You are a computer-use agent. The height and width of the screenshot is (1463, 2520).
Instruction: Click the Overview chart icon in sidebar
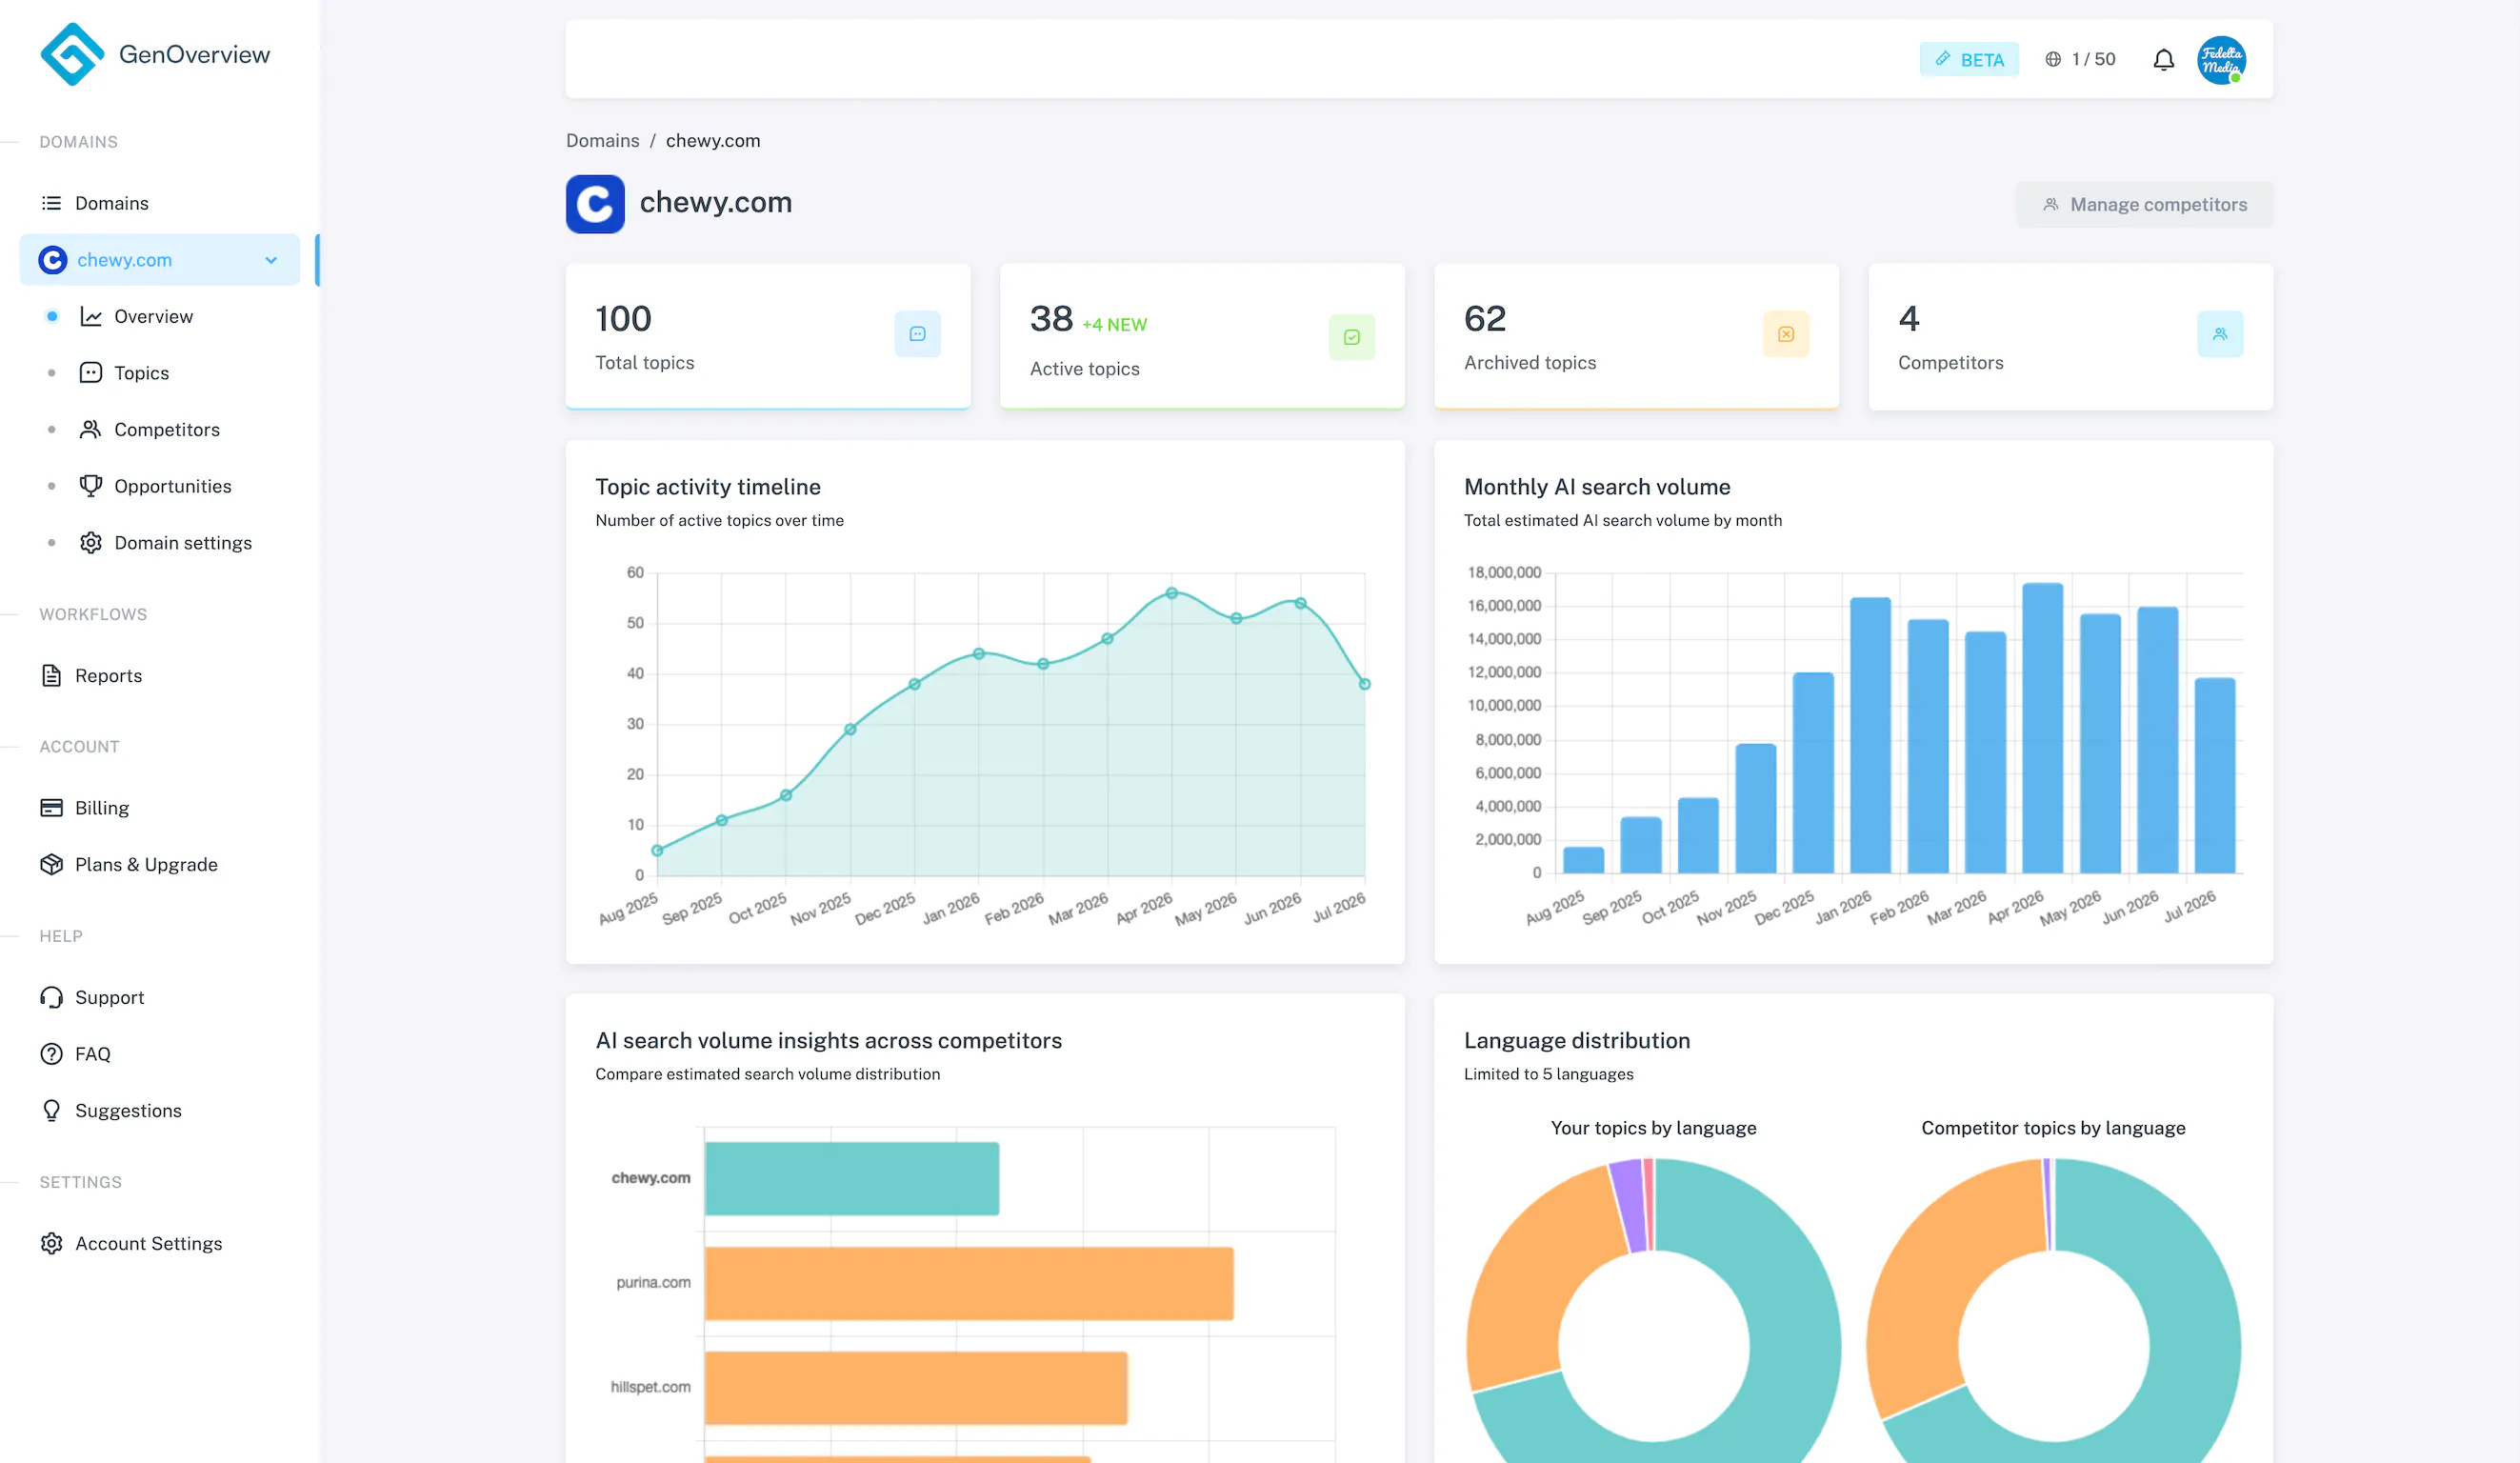pos(91,316)
